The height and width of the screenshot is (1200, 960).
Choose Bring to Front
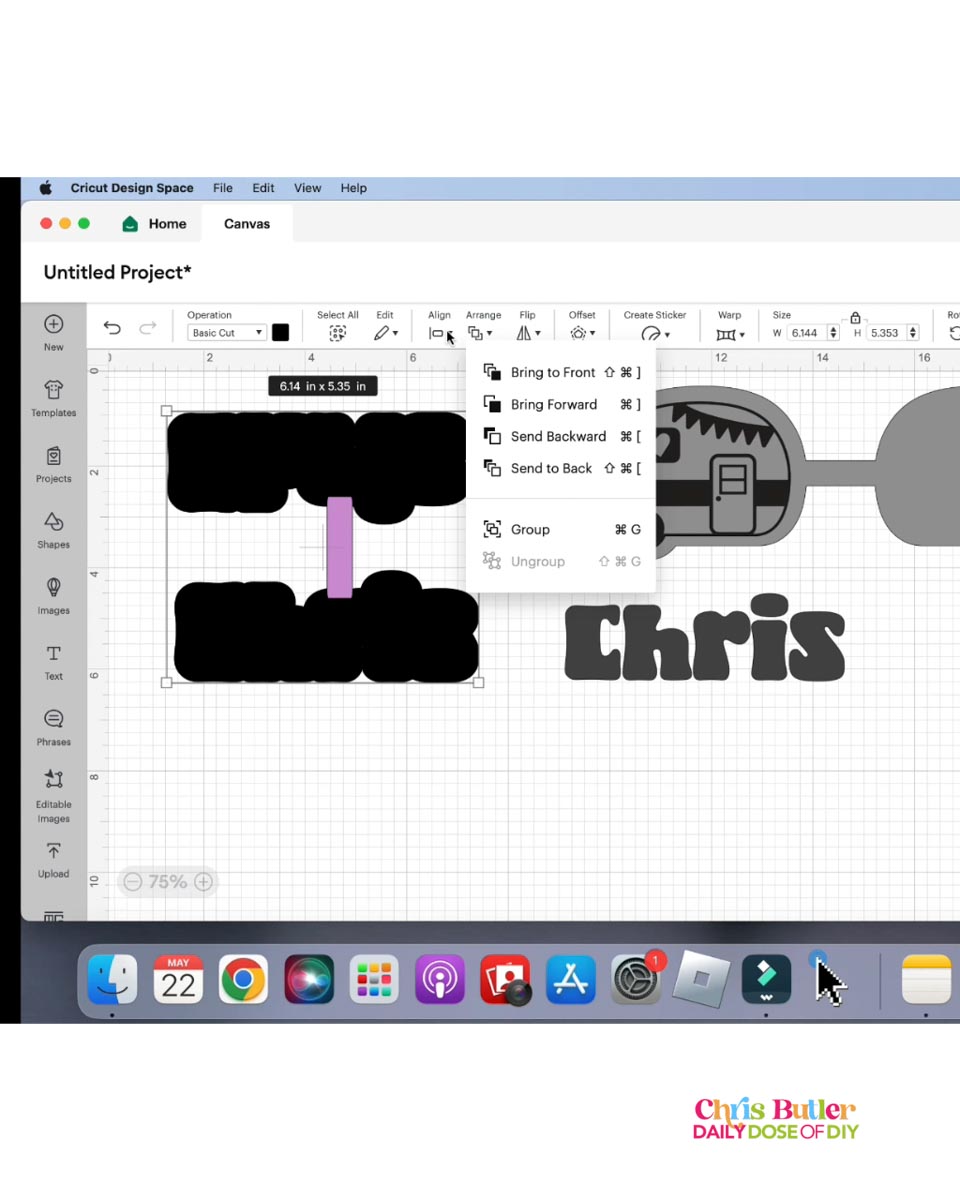click(x=561, y=372)
